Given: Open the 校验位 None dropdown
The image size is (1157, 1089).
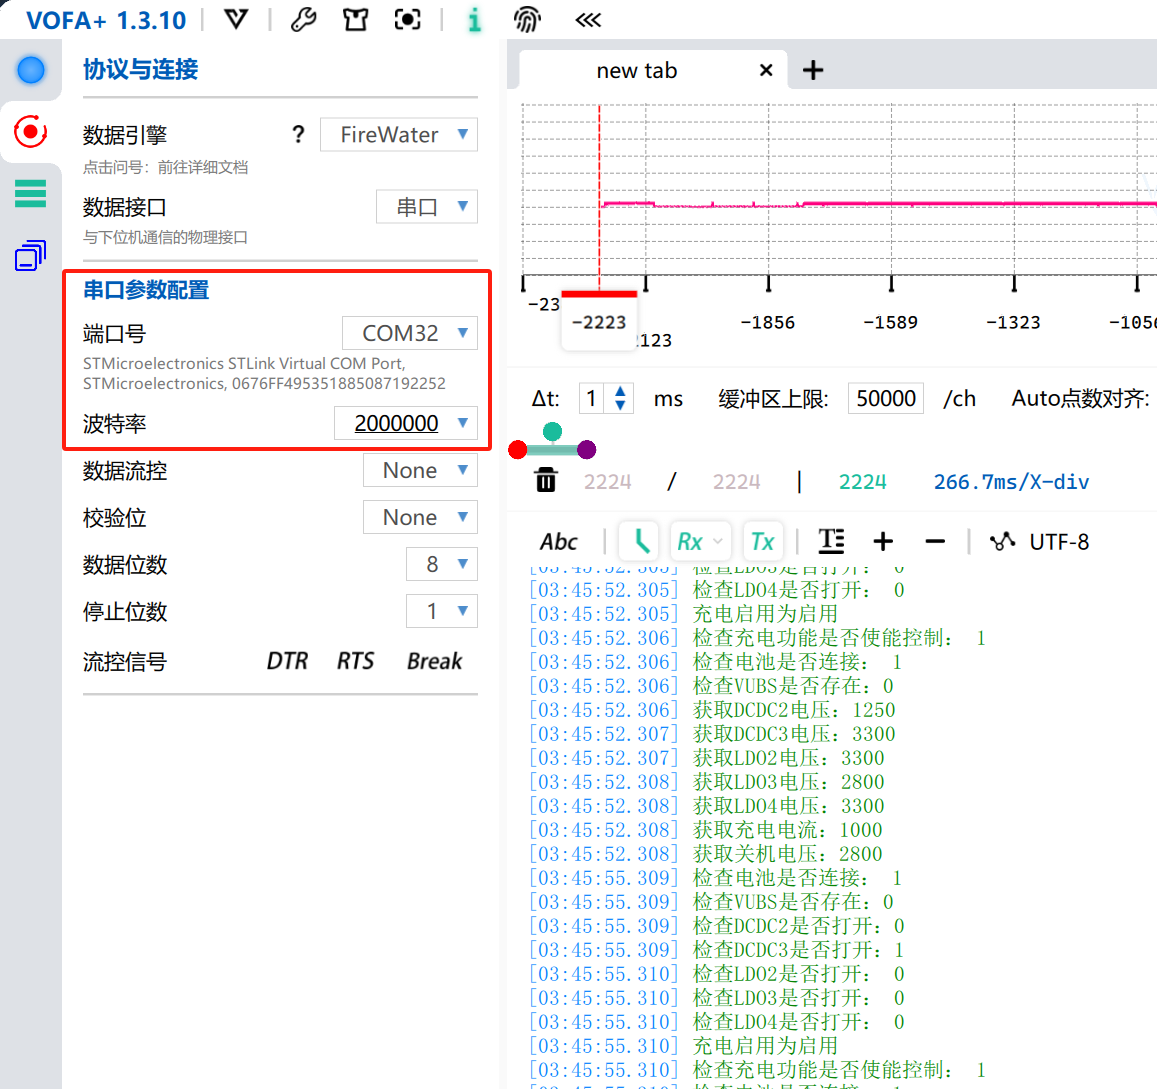Looking at the screenshot, I should point(420,517).
